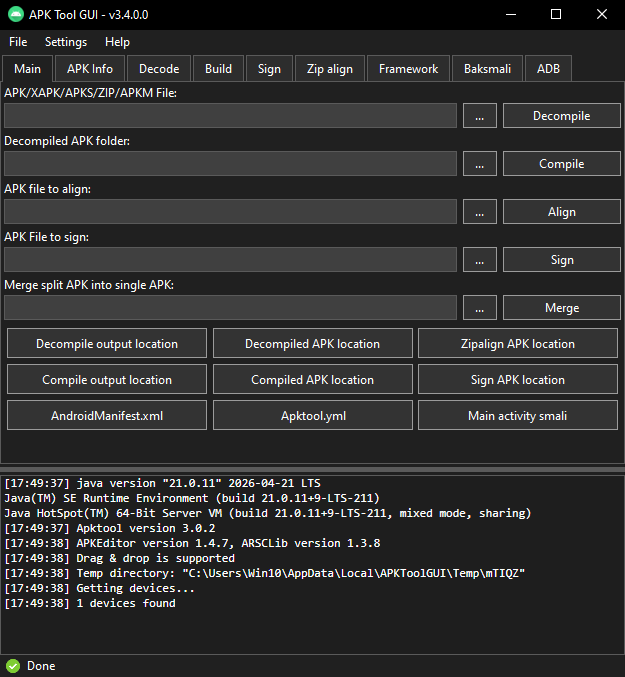Viewport: 625px width, 677px height.
Task: Click the 'Java HotSpot(TM) 64-Bit Server VM' log line
Action: tap(268, 513)
